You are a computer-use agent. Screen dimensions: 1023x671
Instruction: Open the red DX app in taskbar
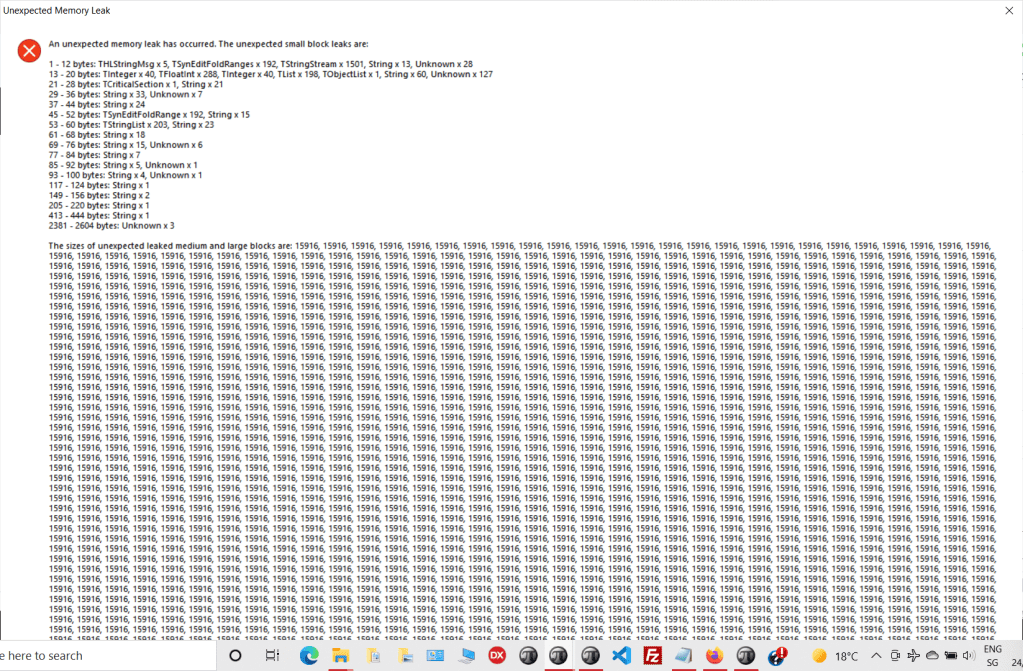tap(496, 656)
